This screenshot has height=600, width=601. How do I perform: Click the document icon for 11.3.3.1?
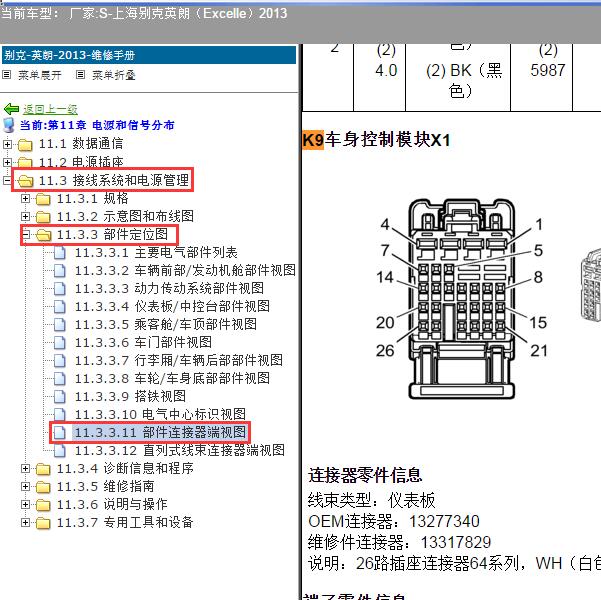[60, 253]
